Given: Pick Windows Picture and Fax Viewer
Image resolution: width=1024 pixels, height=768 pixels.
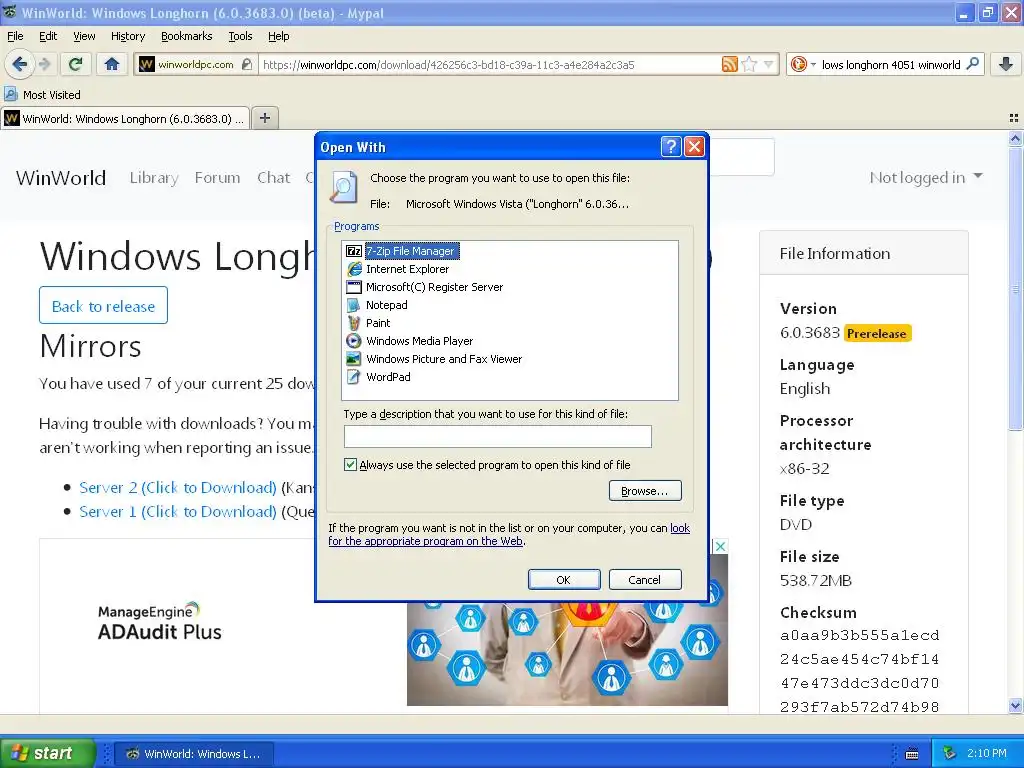Looking at the screenshot, I should pyautogui.click(x=434, y=359).
